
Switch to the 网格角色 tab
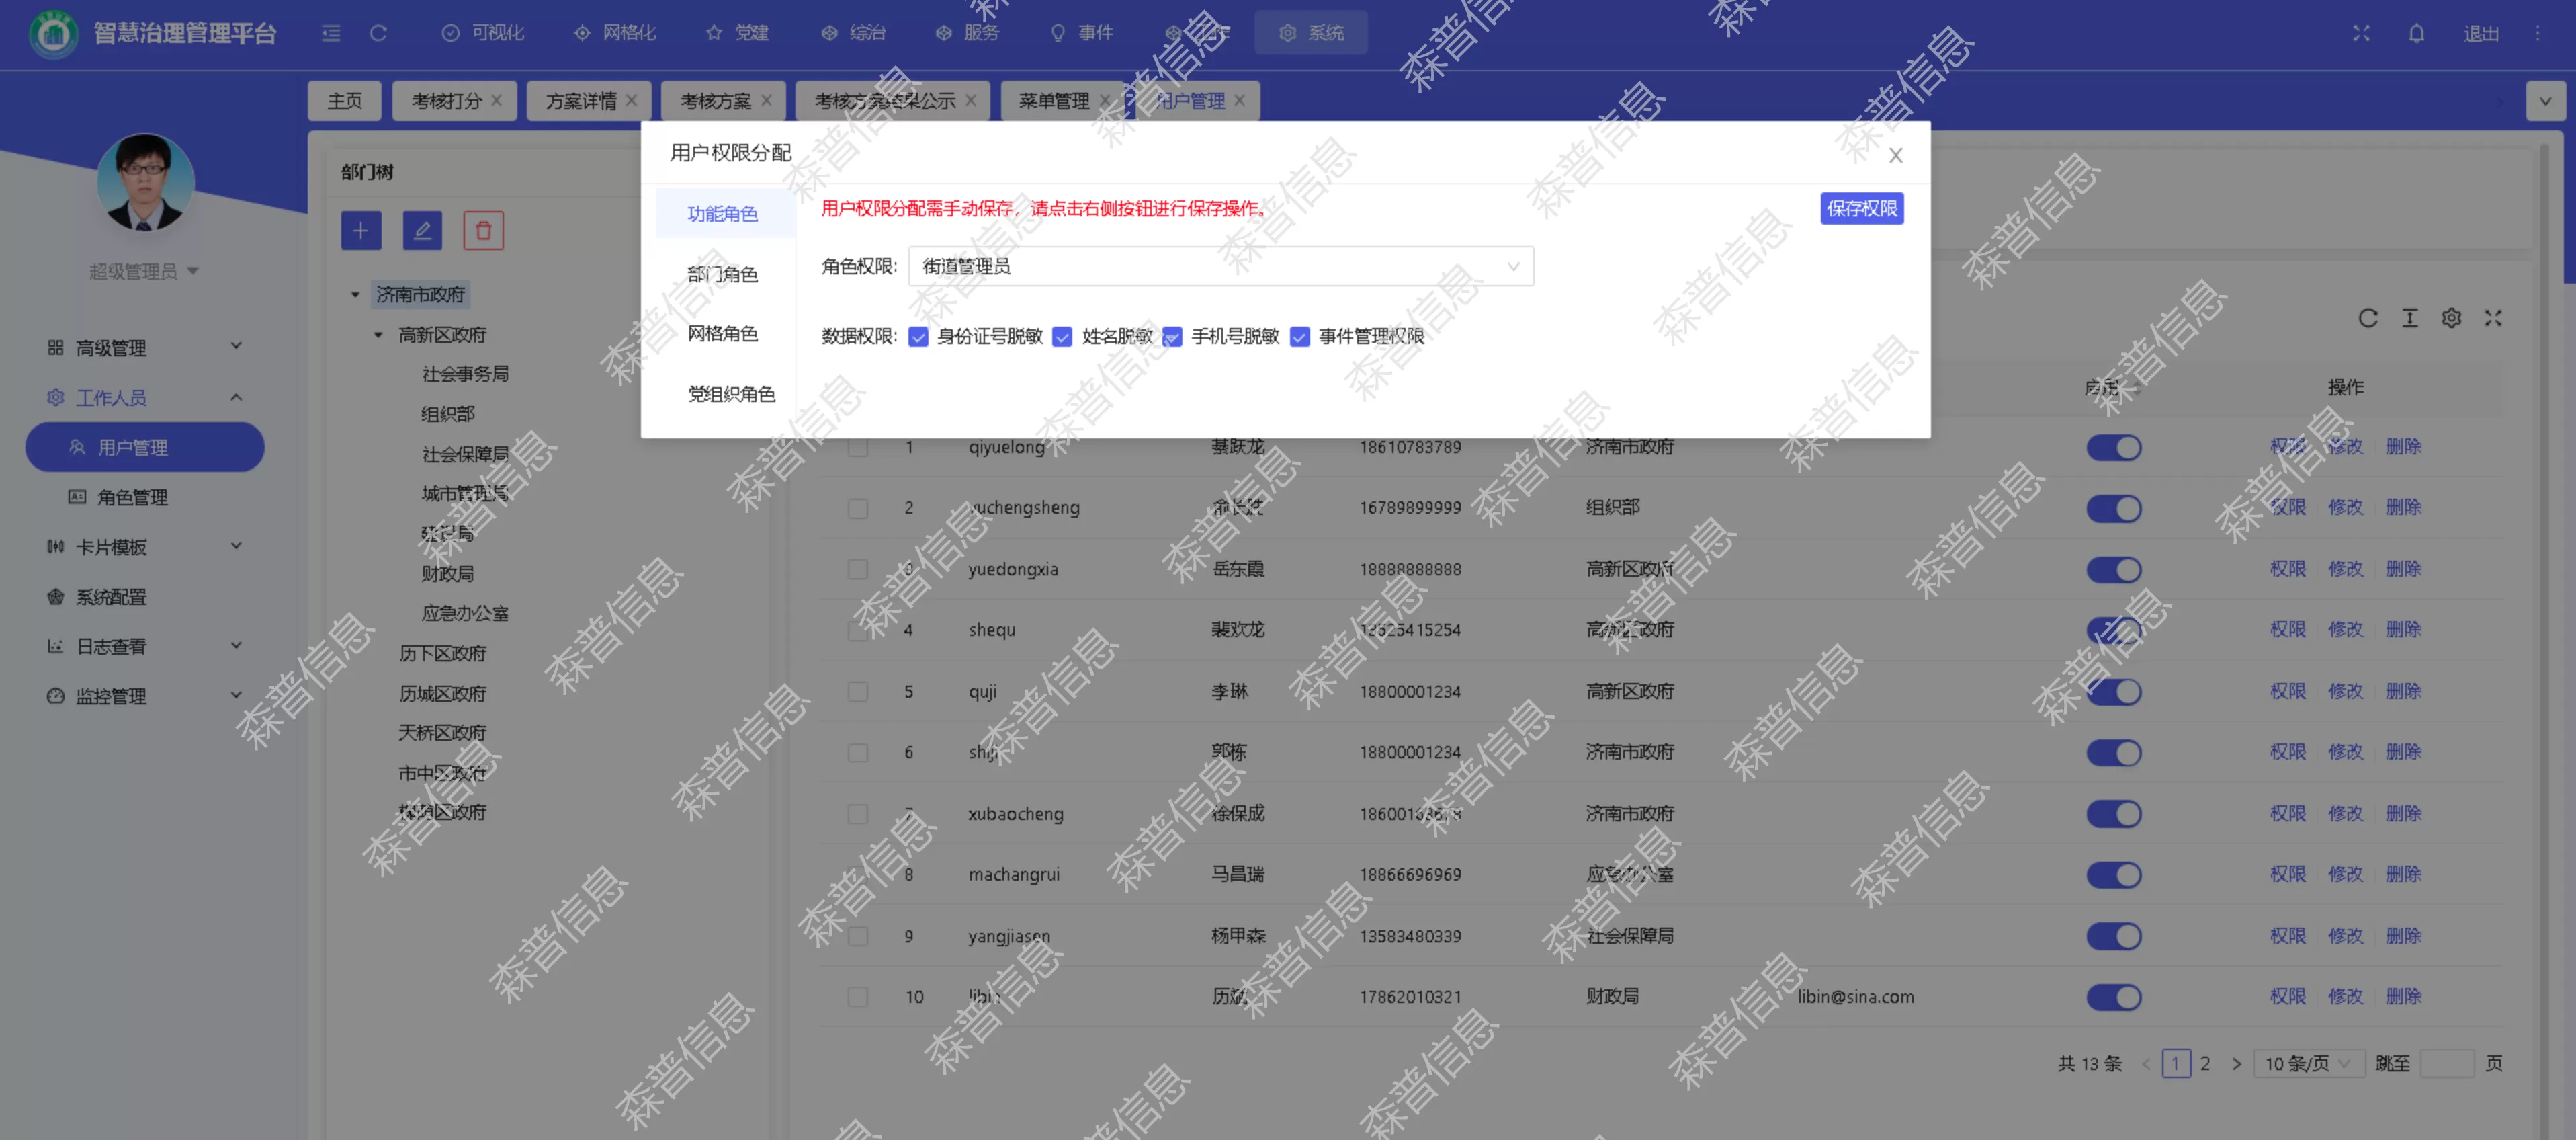pos(723,334)
